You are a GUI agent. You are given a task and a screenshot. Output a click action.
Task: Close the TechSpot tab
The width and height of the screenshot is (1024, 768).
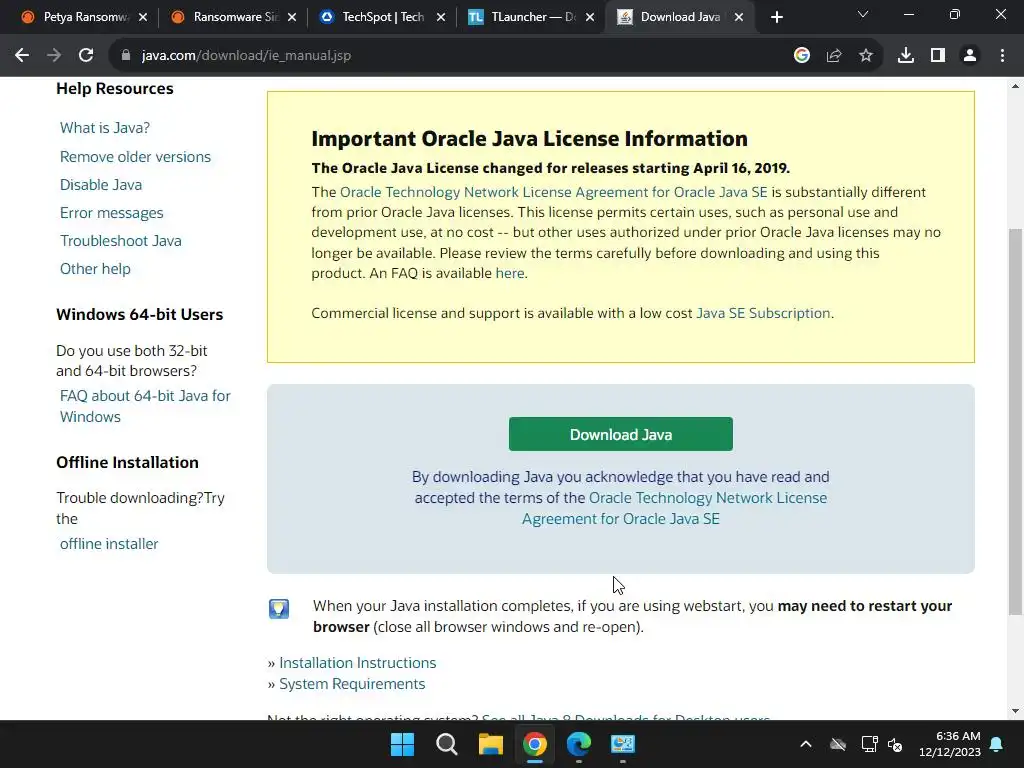pyautogui.click(x=441, y=17)
